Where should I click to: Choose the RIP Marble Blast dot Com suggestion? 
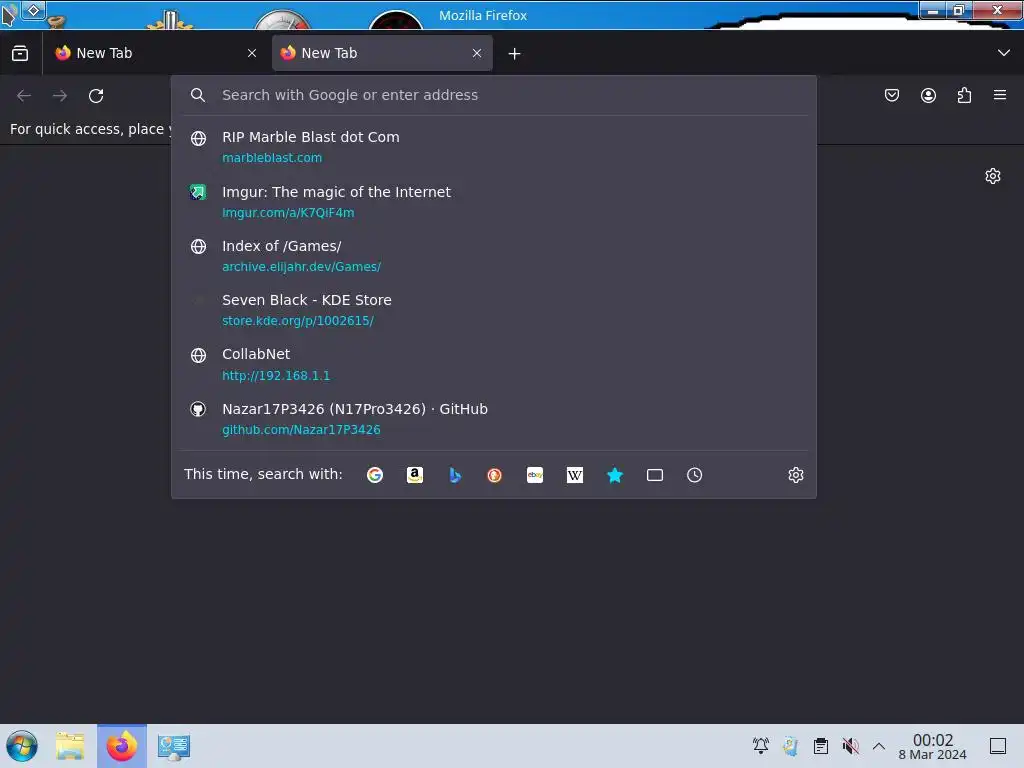coord(494,147)
